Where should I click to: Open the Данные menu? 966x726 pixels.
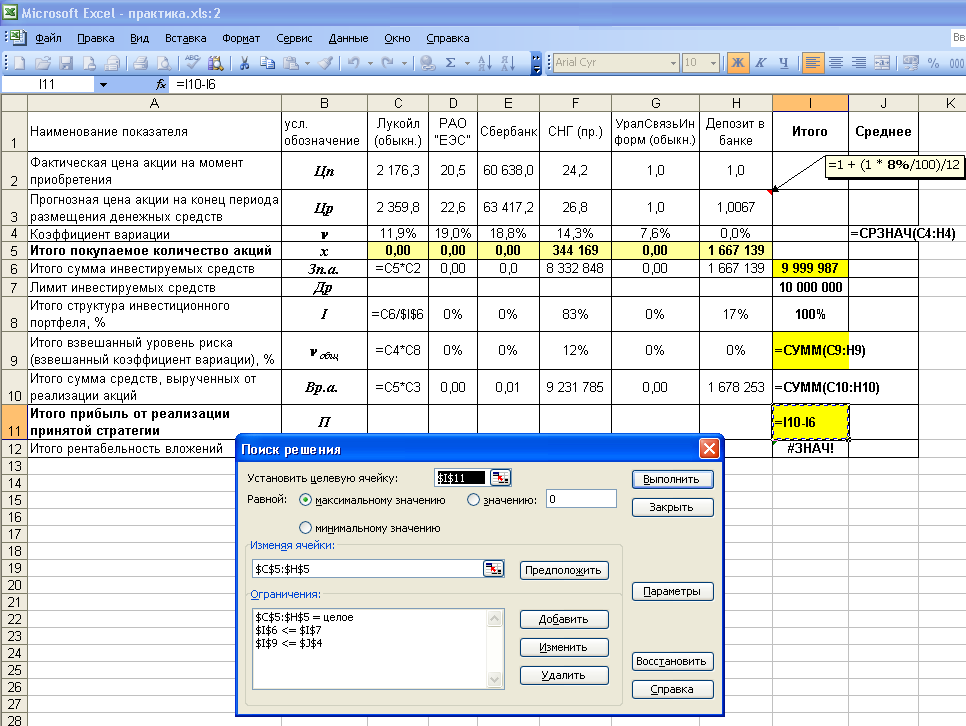348,38
